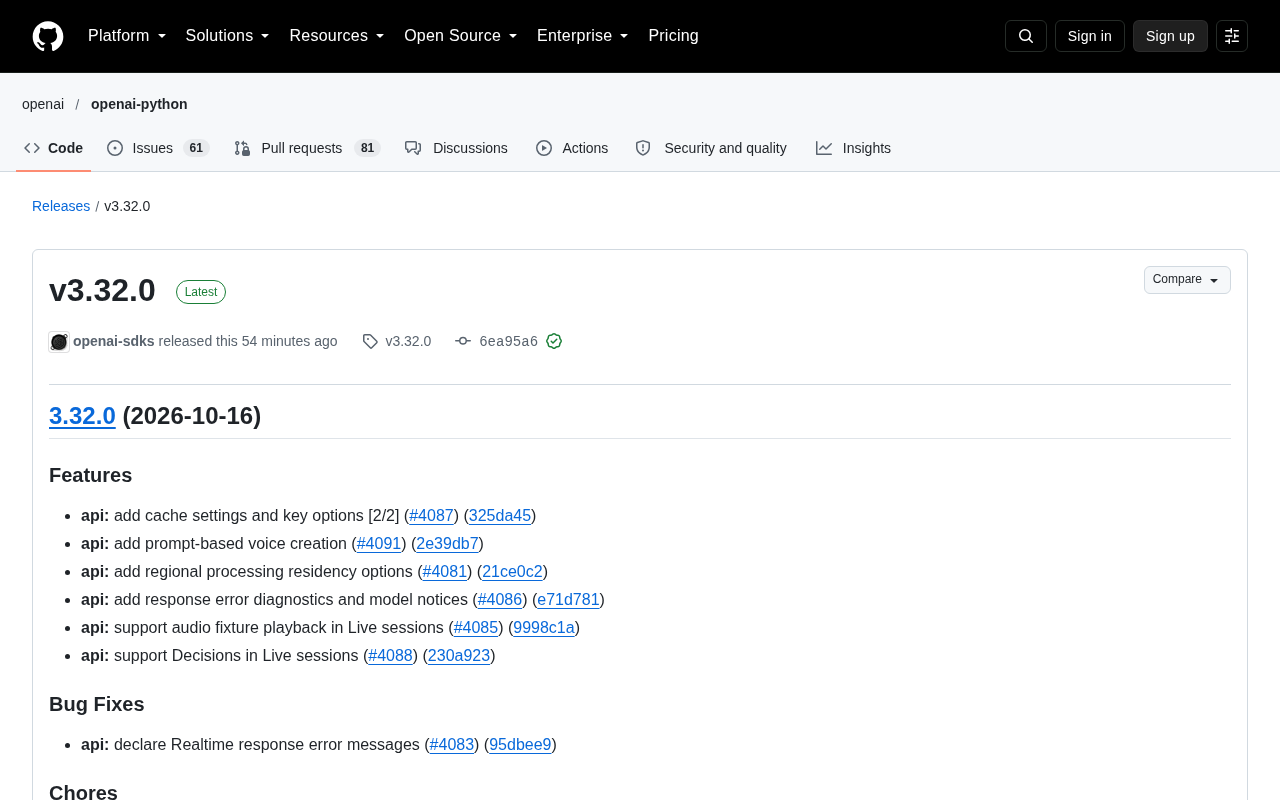Click the green verified check badge
1280x800 pixels.
(554, 341)
